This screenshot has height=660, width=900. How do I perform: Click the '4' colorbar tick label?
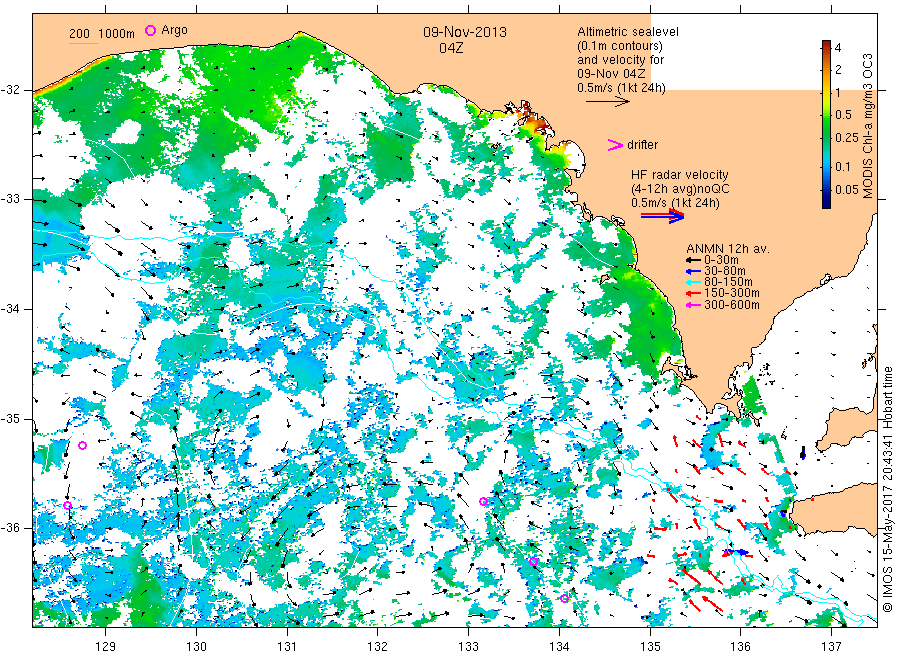point(838,48)
